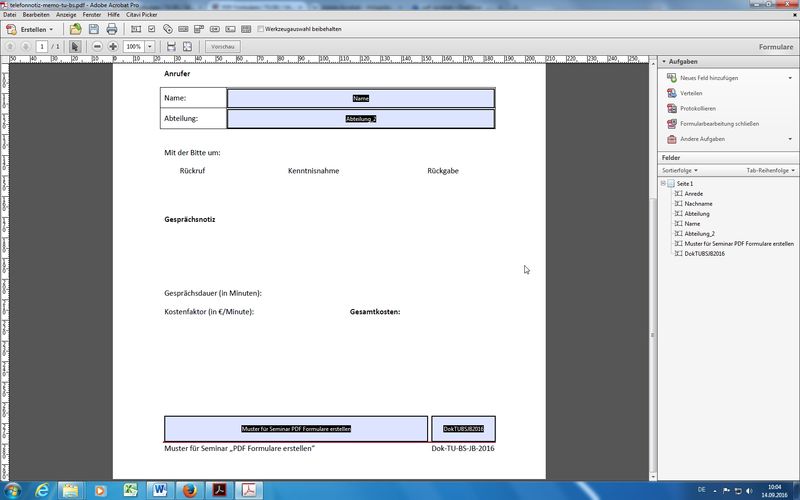Fit page width with scrolling icon
The image size is (800, 500).
pyautogui.click(x=171, y=46)
